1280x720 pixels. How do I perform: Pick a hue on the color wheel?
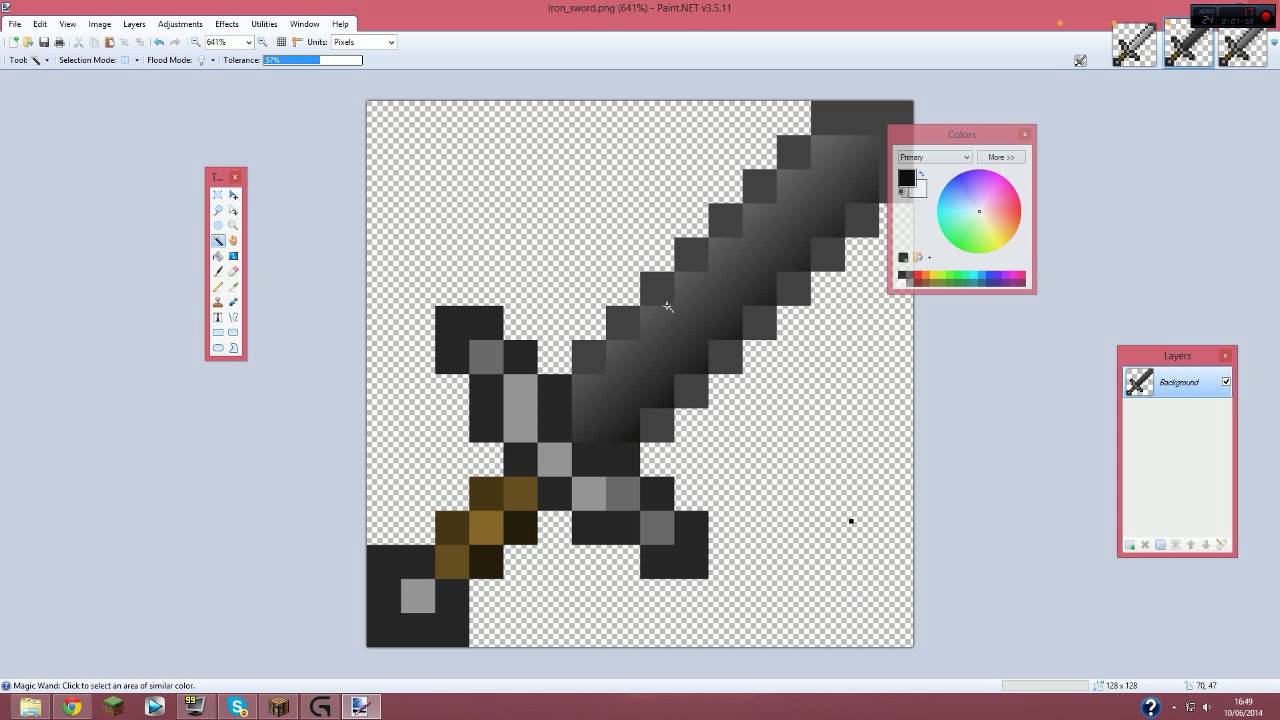[x=979, y=211]
